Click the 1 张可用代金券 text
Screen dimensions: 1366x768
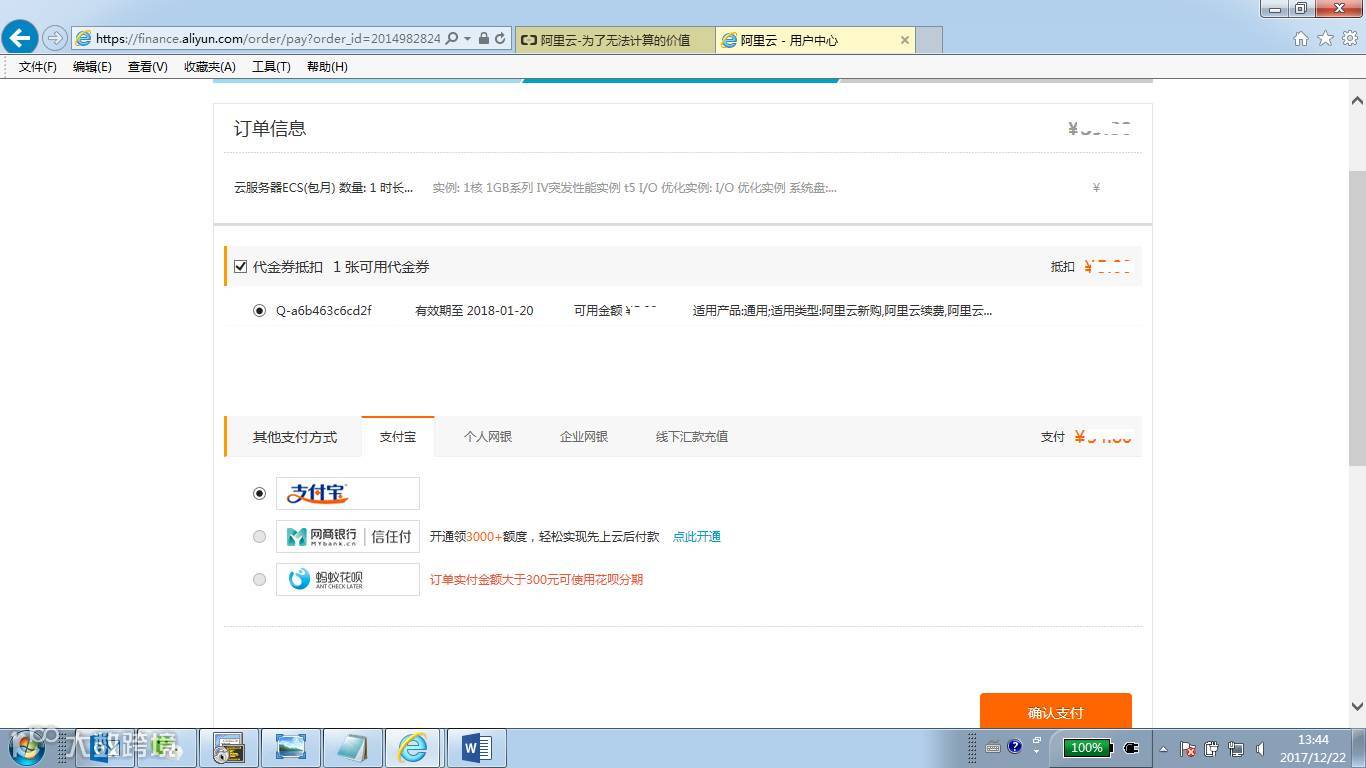(x=381, y=267)
